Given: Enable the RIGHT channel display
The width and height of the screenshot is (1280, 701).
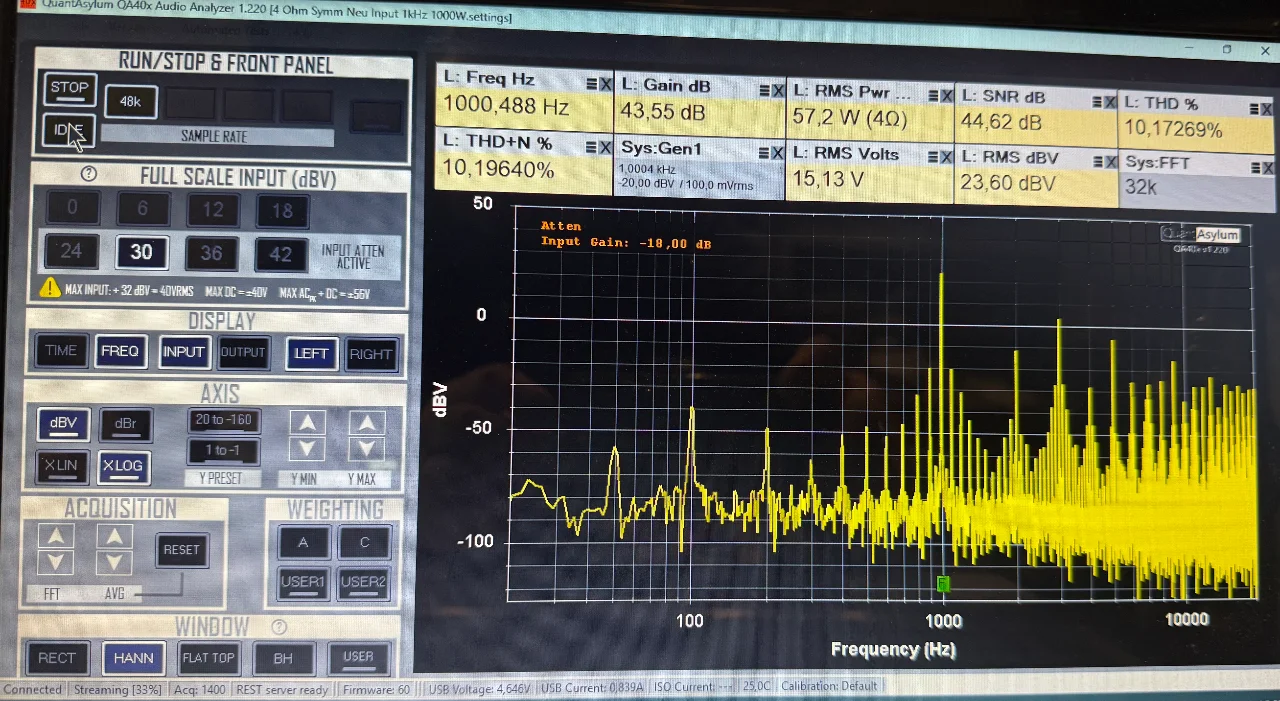Looking at the screenshot, I should click(370, 354).
